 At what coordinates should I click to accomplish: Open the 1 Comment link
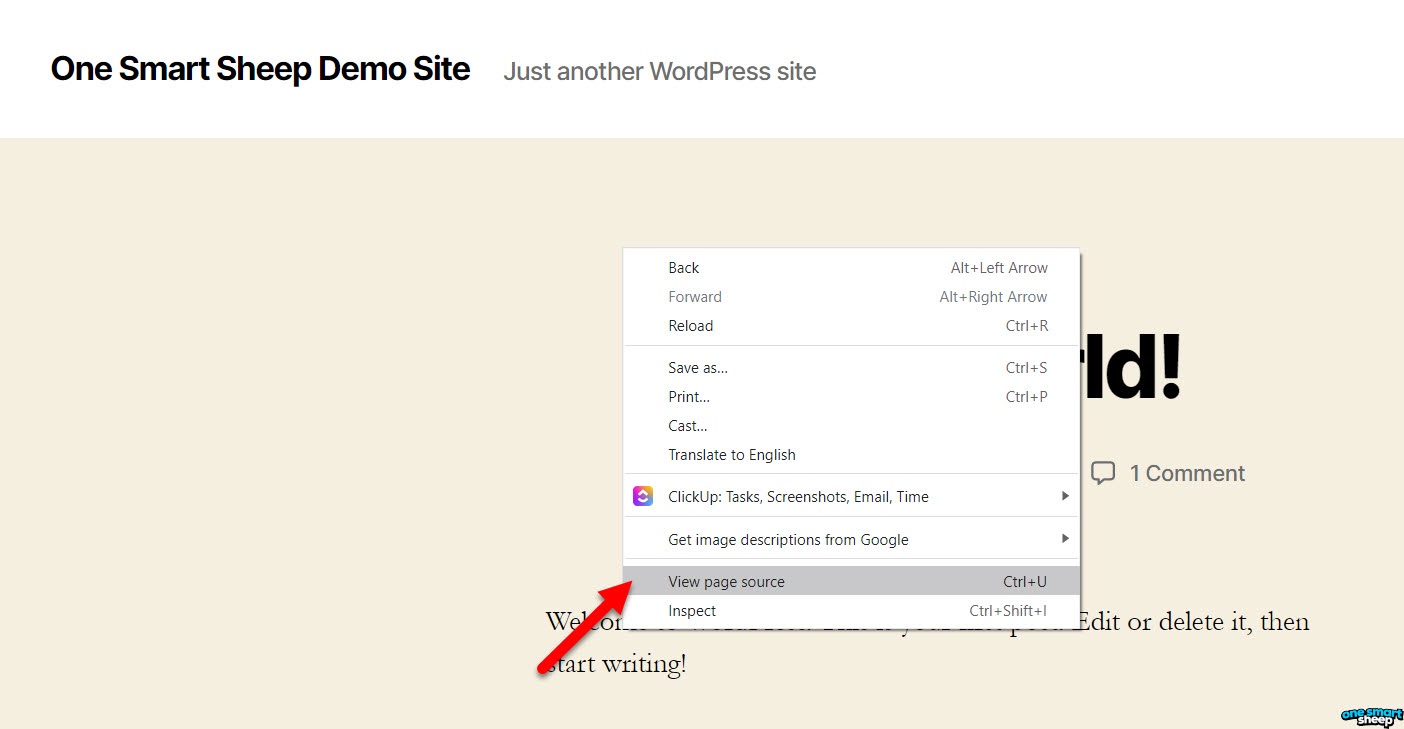pyautogui.click(x=1187, y=473)
